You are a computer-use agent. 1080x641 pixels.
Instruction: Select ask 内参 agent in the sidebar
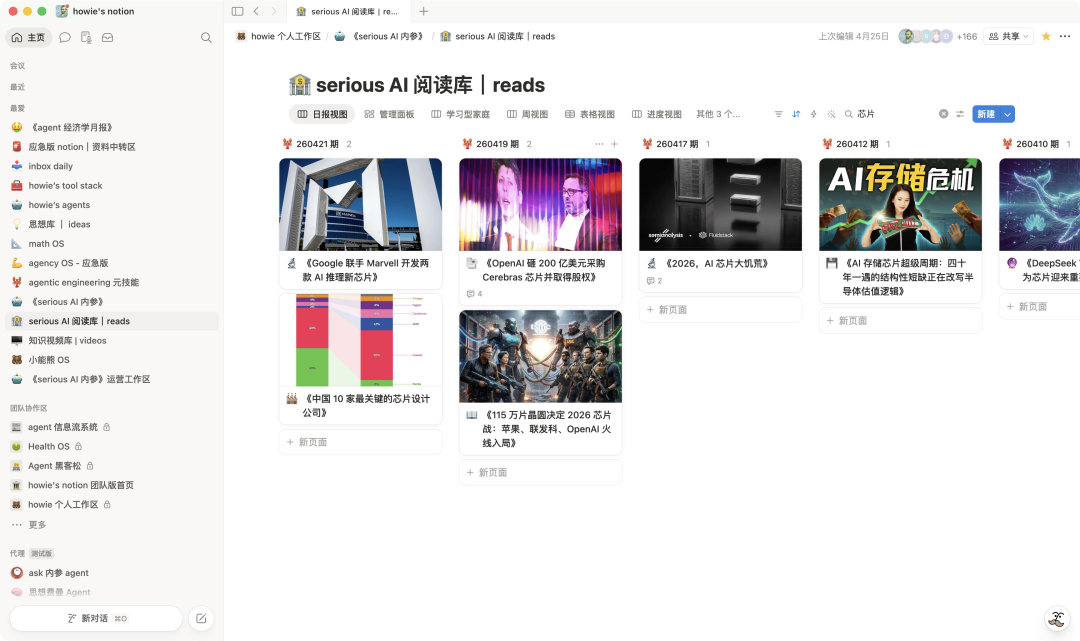point(112,573)
